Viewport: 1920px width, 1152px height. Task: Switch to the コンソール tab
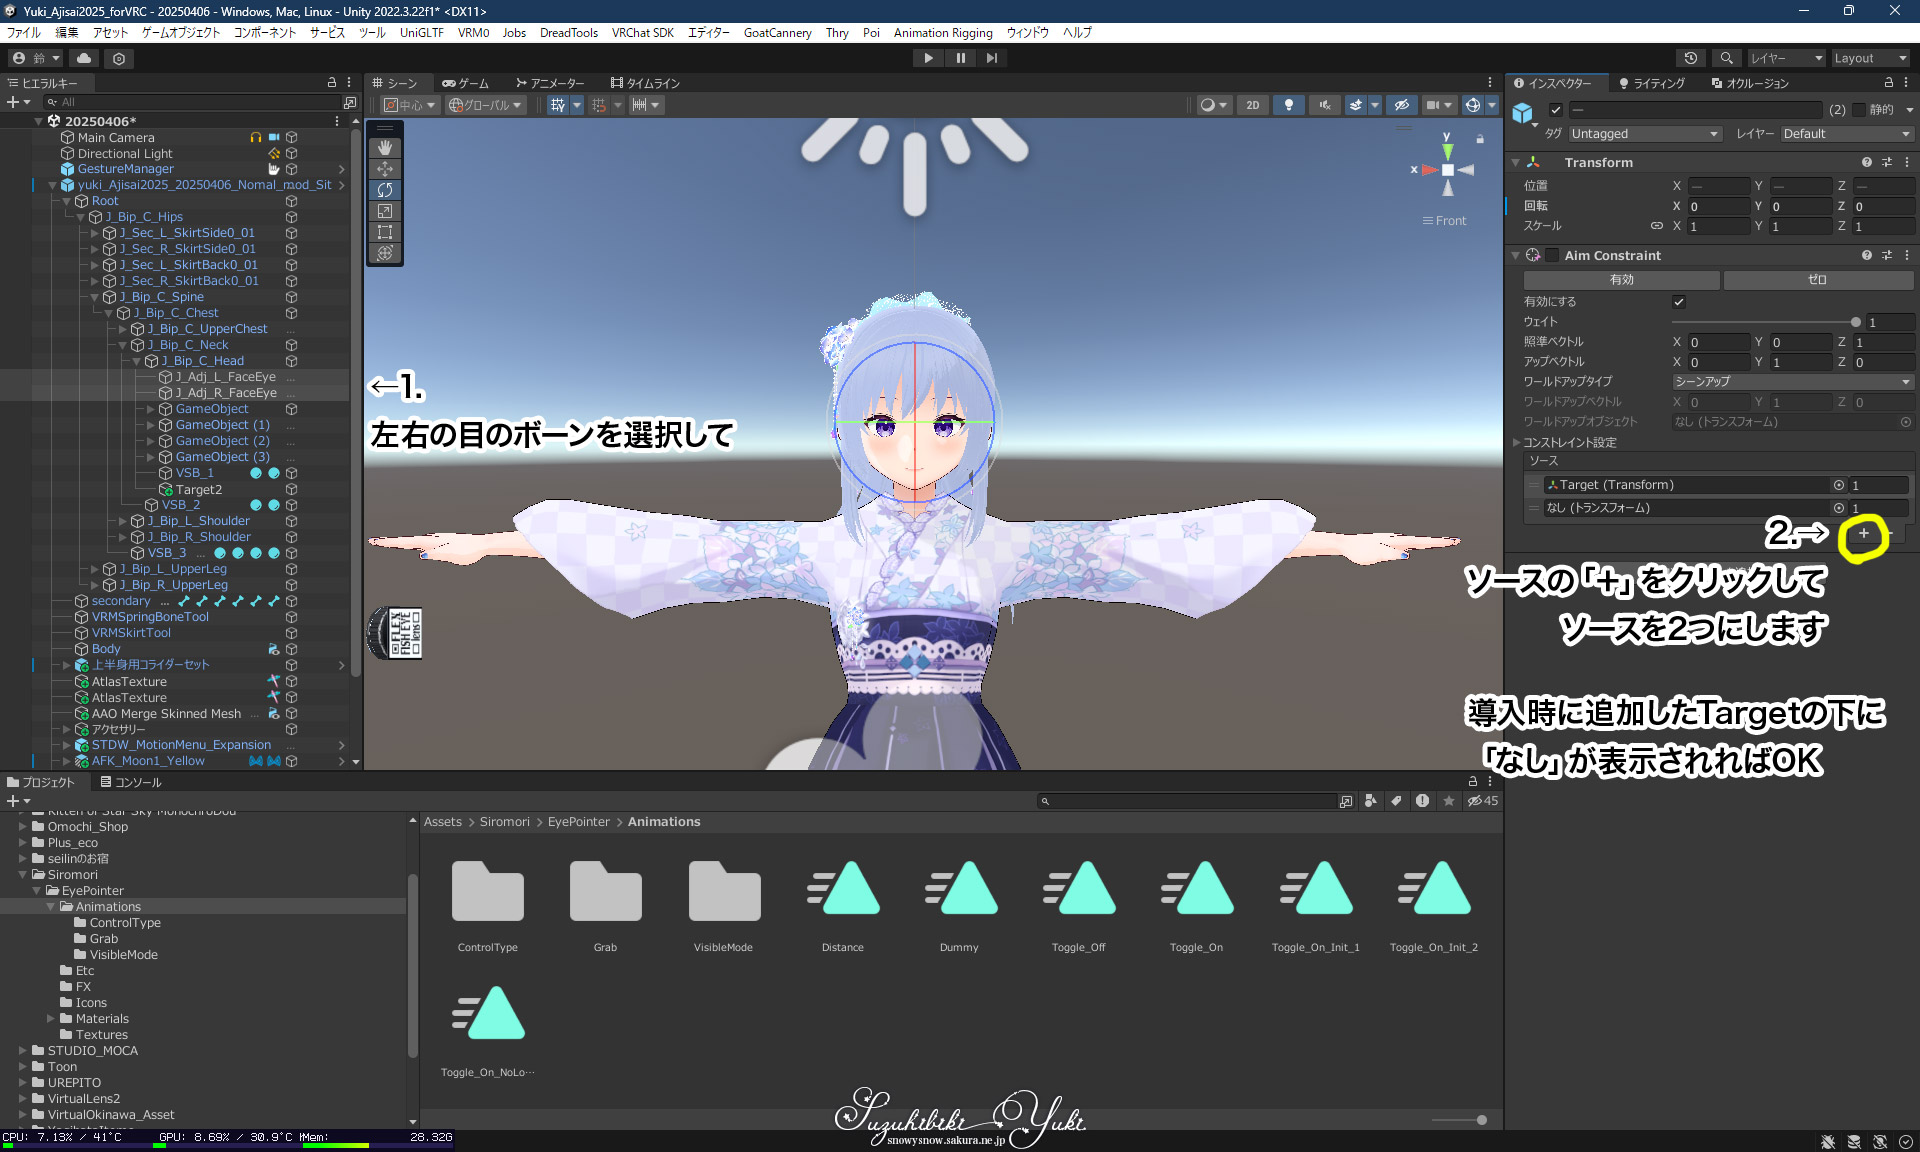point(130,783)
